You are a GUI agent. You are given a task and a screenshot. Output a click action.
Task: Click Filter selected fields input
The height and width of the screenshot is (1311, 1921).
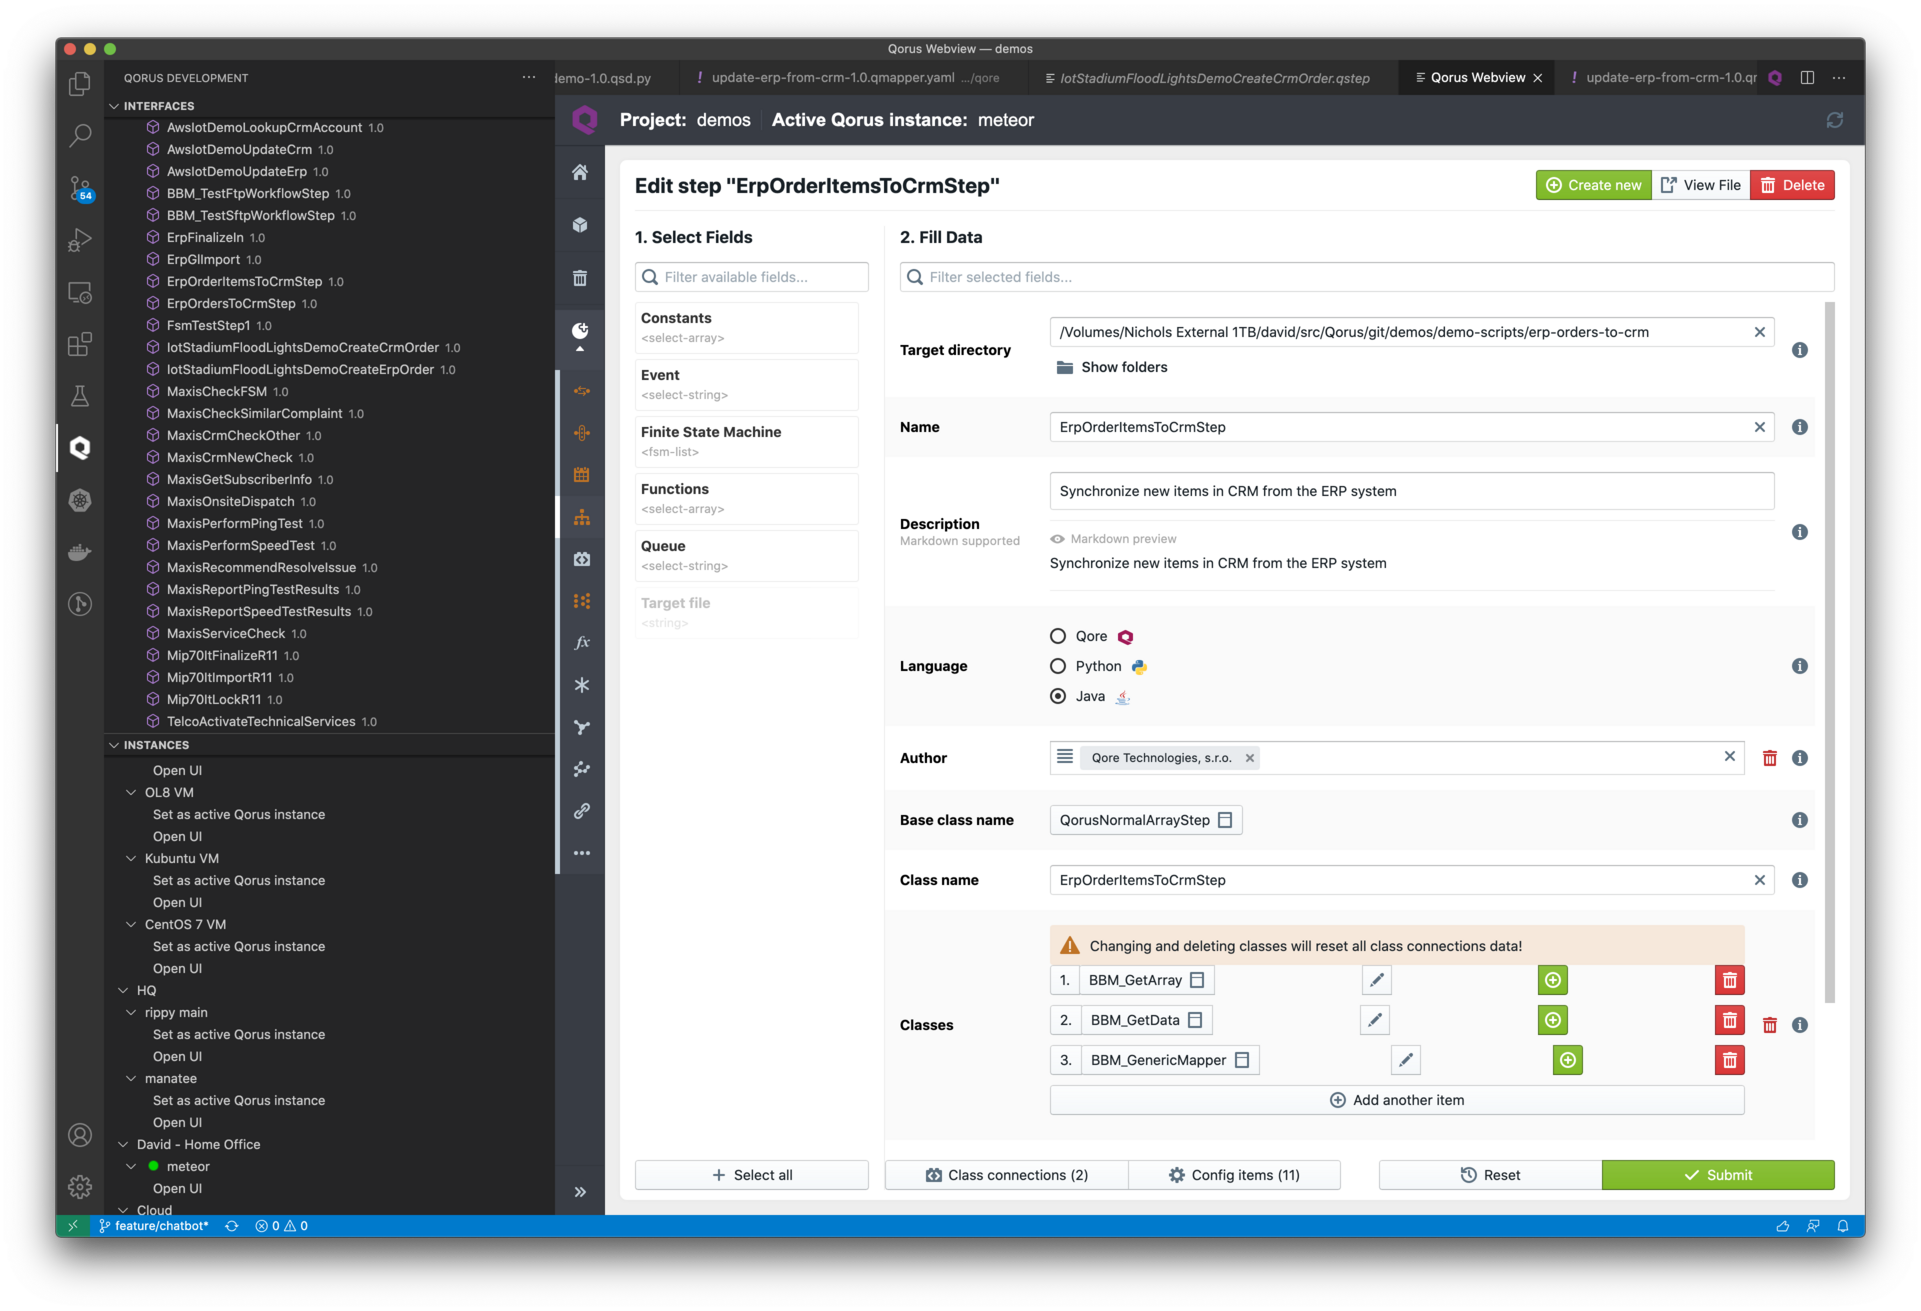pyautogui.click(x=1367, y=277)
